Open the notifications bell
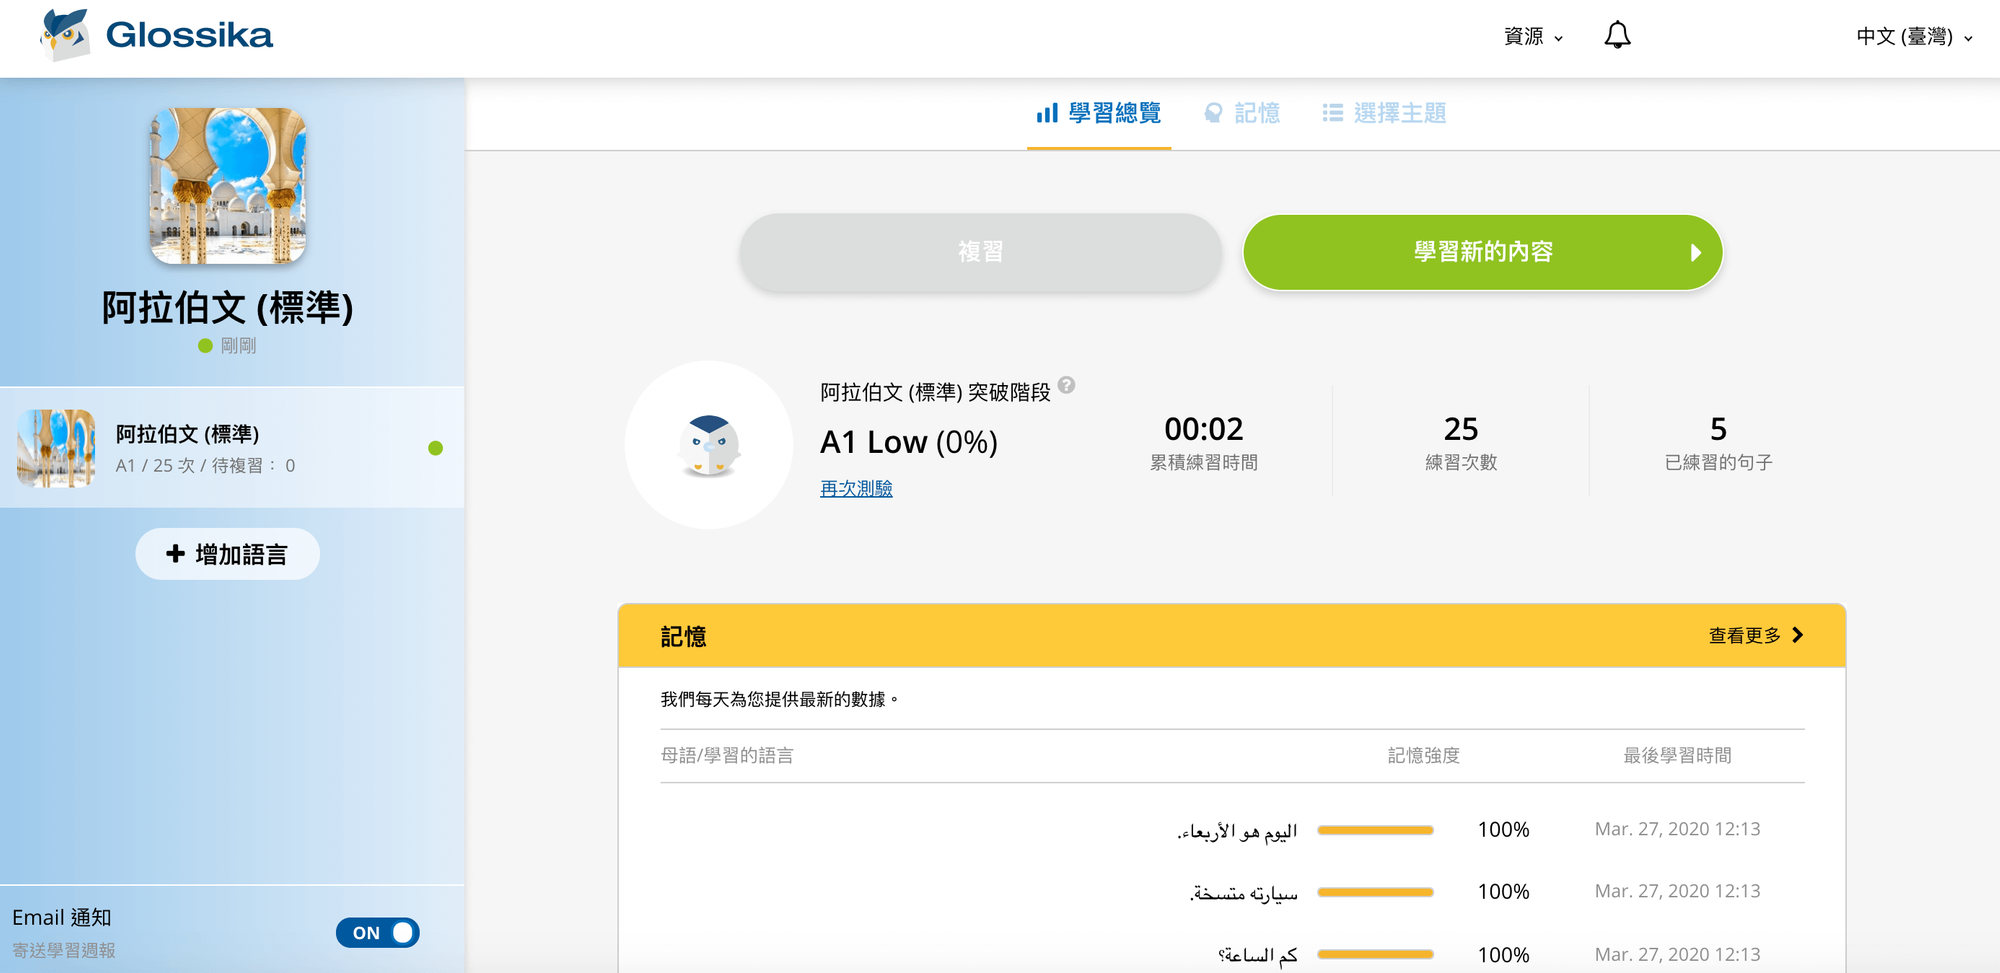 tap(1617, 36)
